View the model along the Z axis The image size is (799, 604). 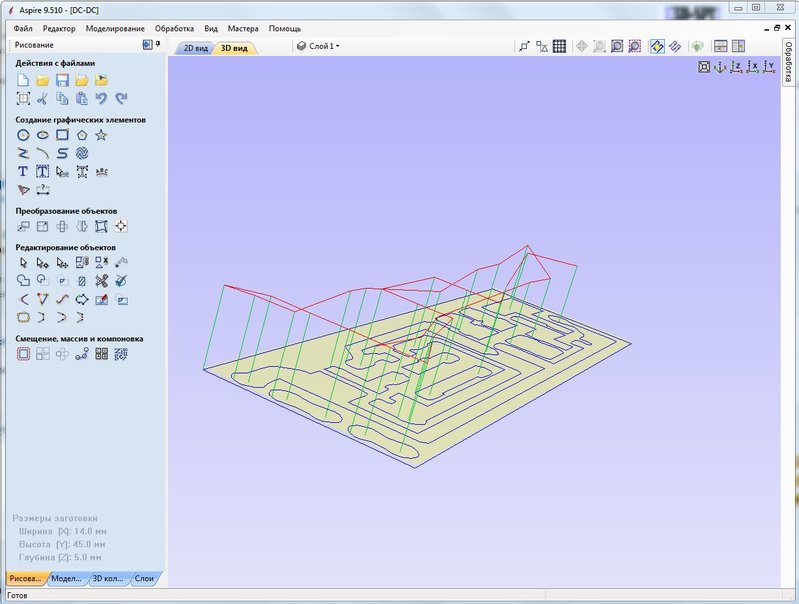[736, 67]
